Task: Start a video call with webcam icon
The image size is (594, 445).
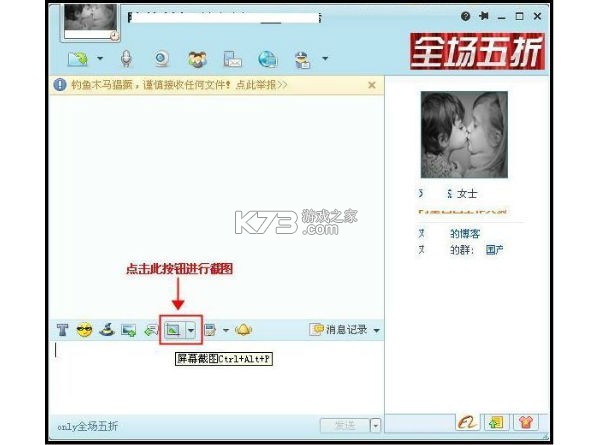Action: (x=162, y=59)
